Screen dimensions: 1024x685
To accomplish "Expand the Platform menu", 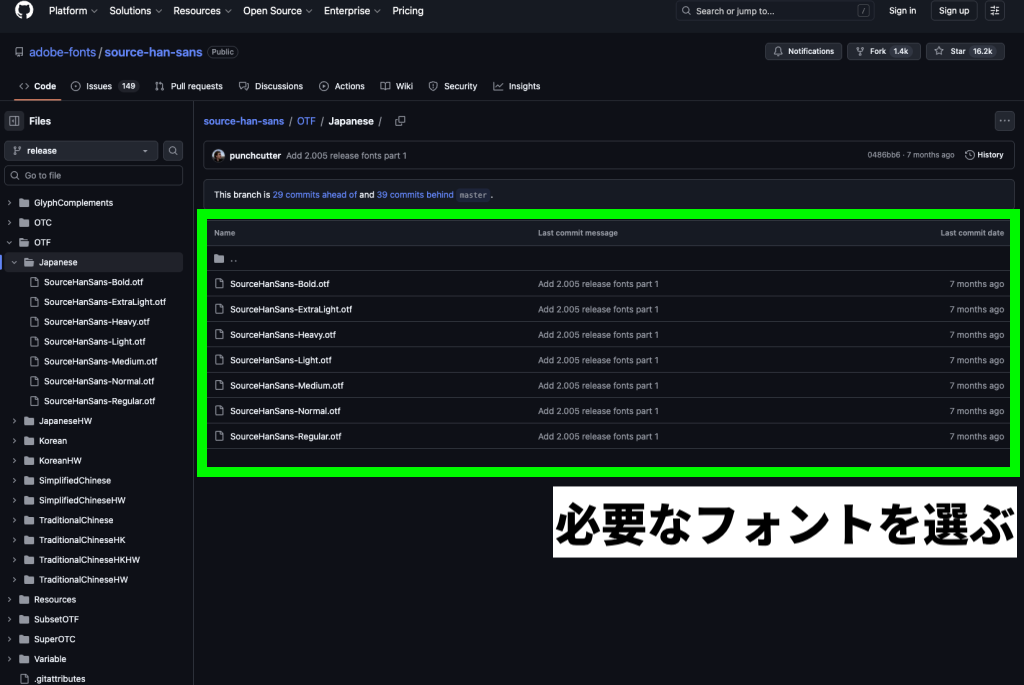I will (x=73, y=11).
